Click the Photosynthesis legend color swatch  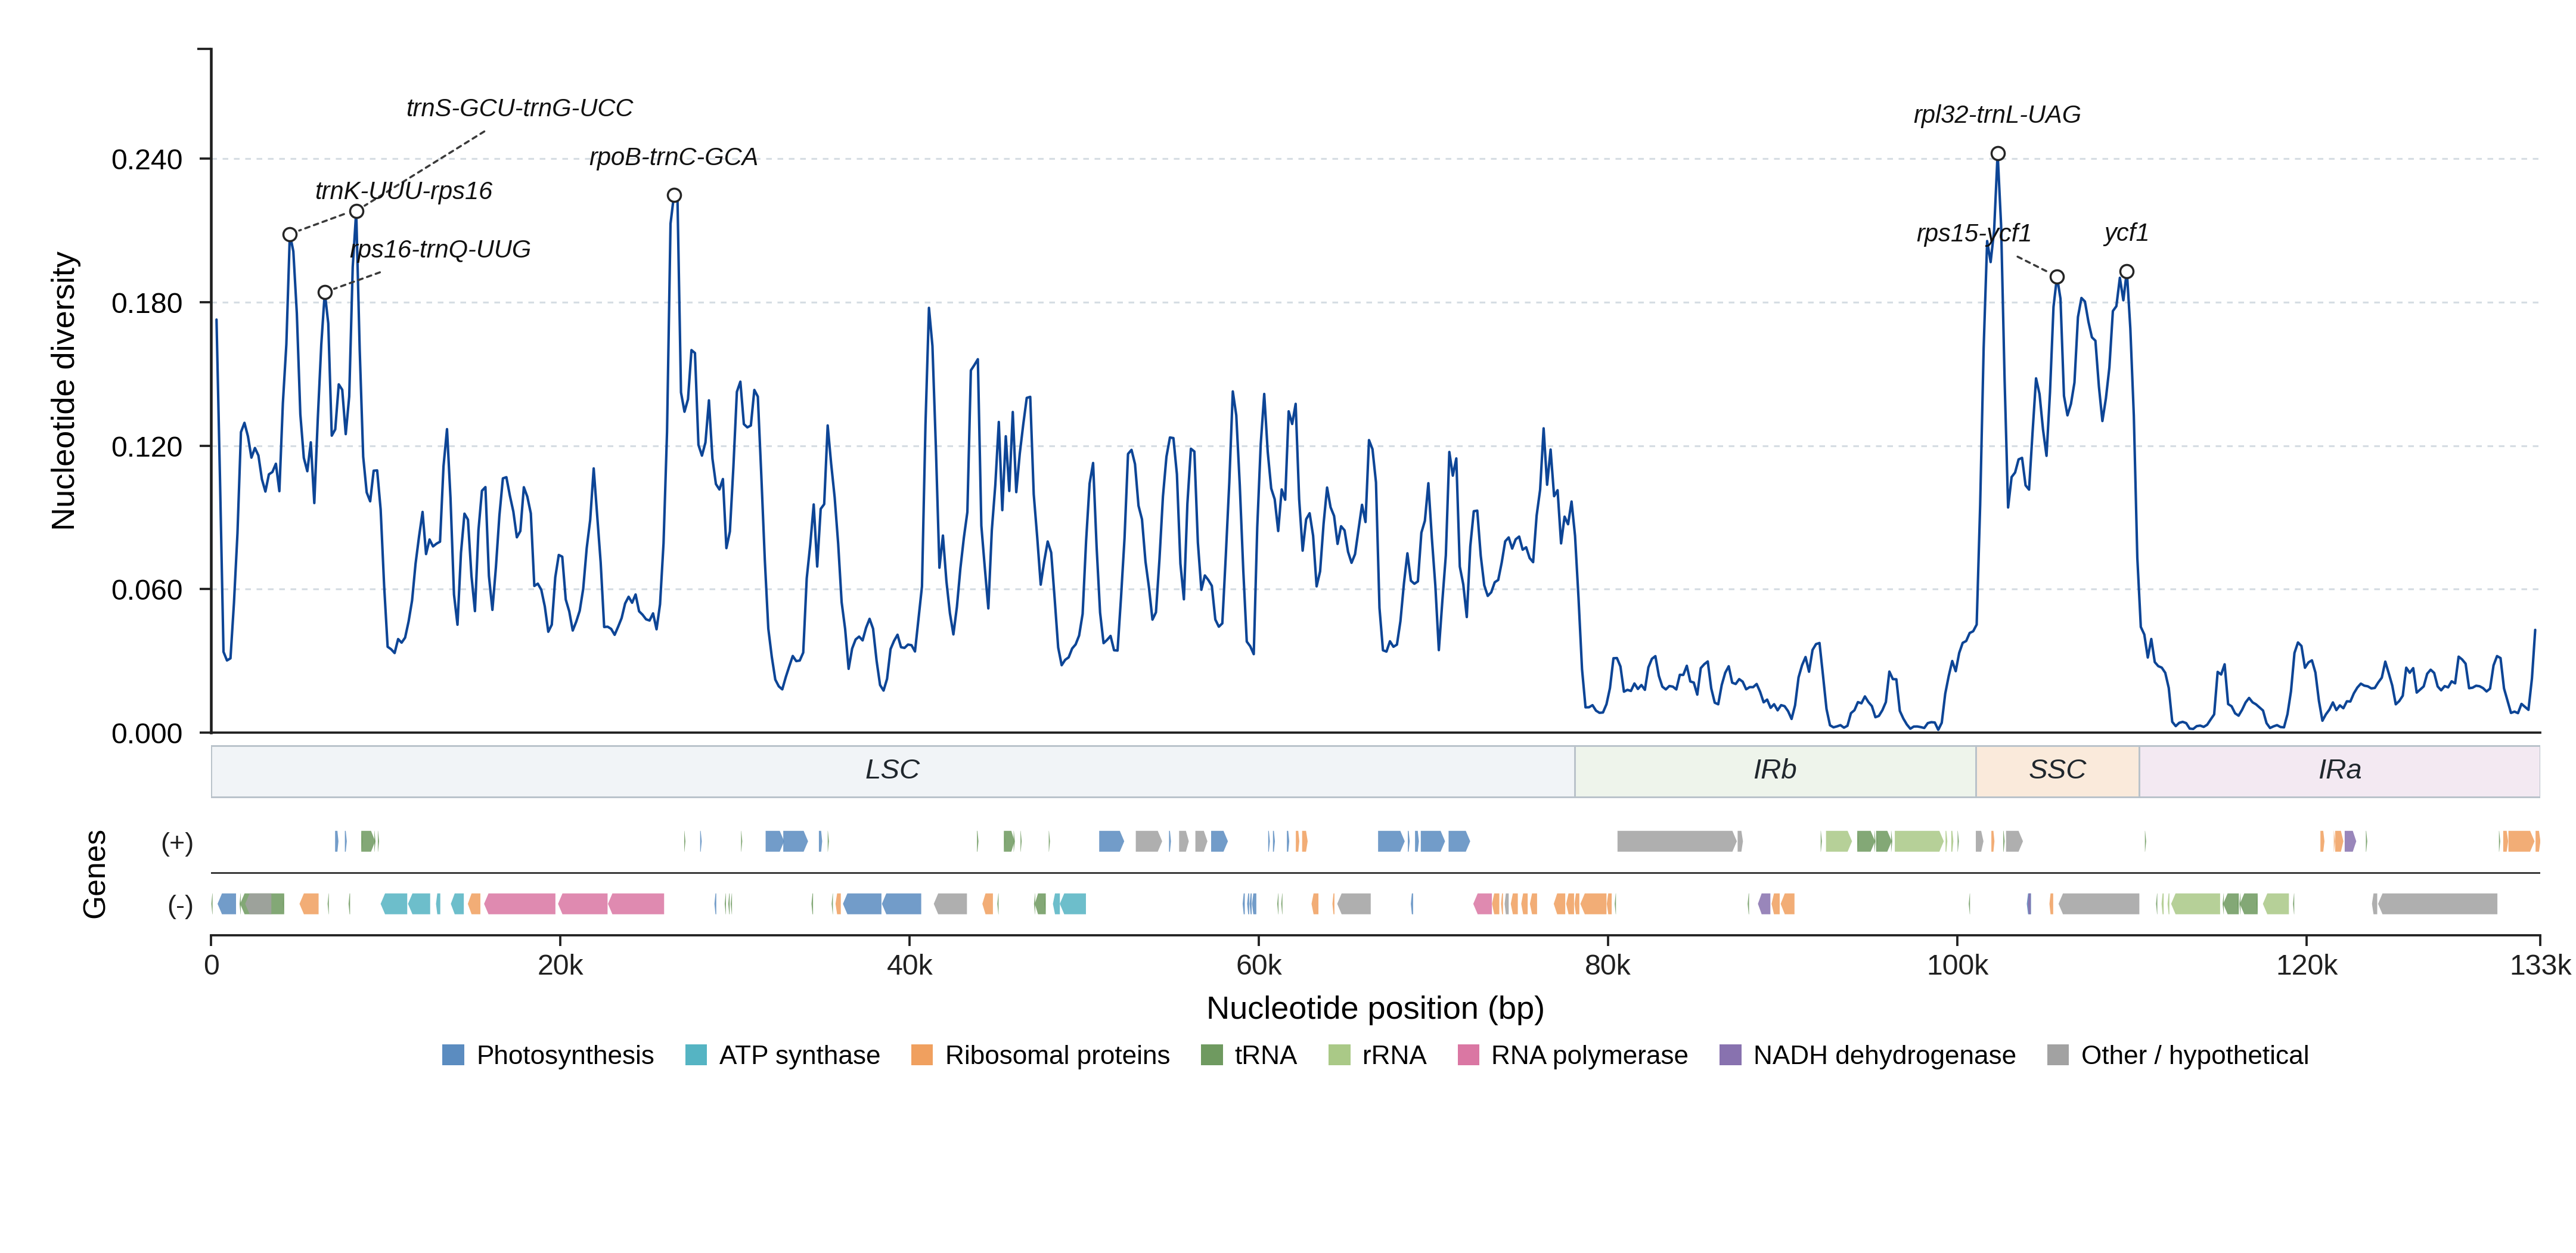(x=453, y=1055)
